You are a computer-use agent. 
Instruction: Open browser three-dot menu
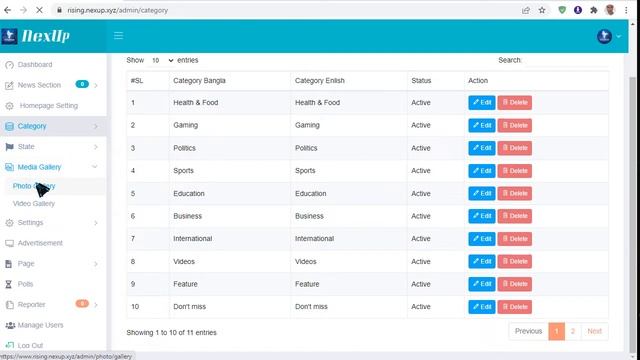tap(626, 10)
